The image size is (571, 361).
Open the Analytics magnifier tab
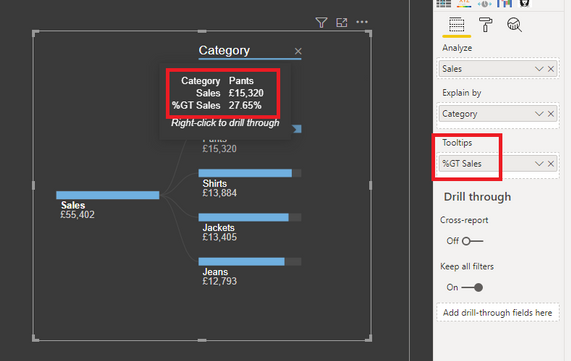514,25
